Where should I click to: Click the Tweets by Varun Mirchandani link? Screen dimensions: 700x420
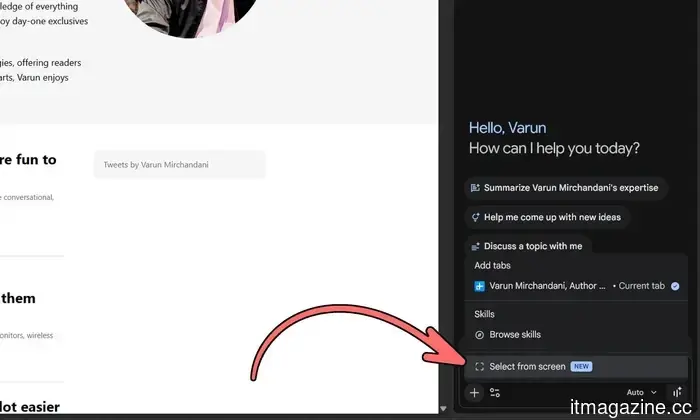pos(156,165)
